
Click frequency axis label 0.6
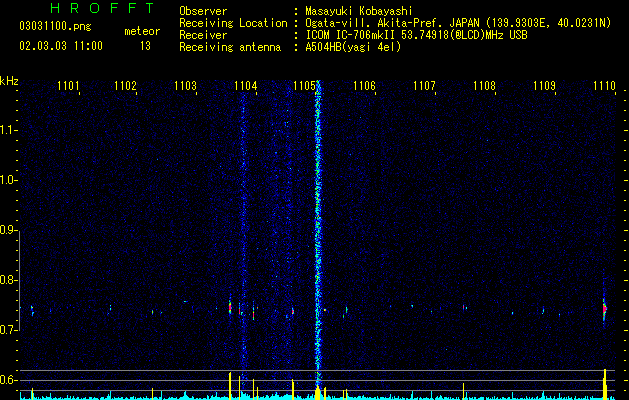click(x=8, y=380)
